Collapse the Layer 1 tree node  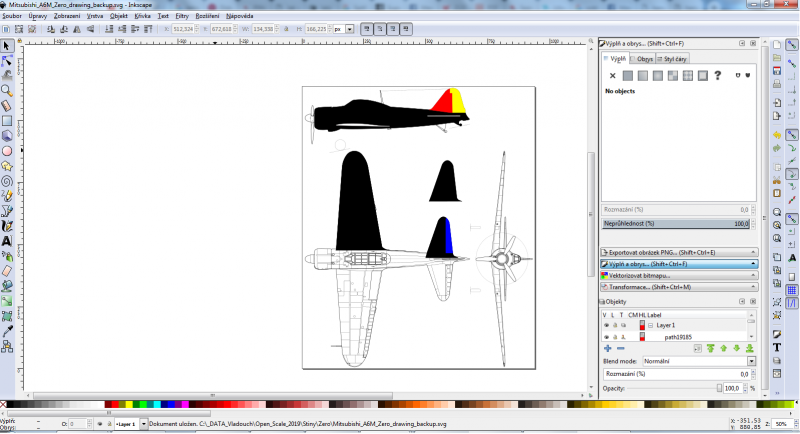tap(651, 325)
